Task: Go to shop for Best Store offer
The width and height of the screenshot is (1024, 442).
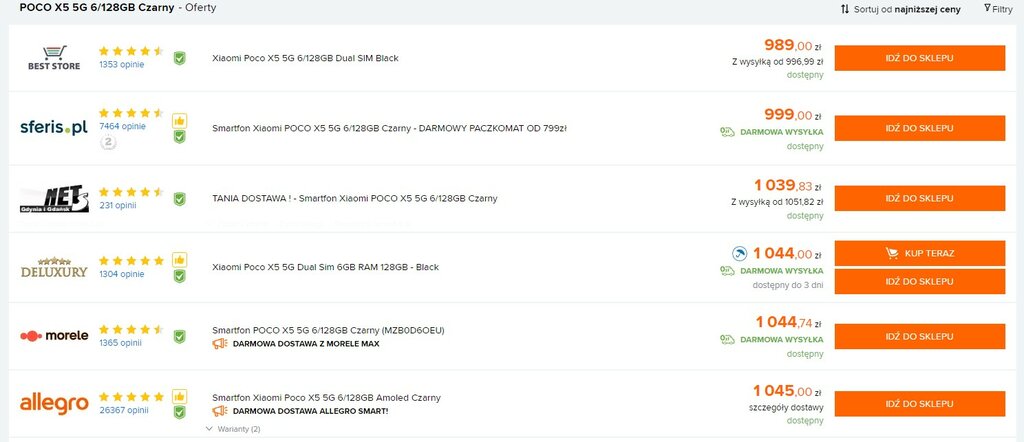Action: [920, 58]
